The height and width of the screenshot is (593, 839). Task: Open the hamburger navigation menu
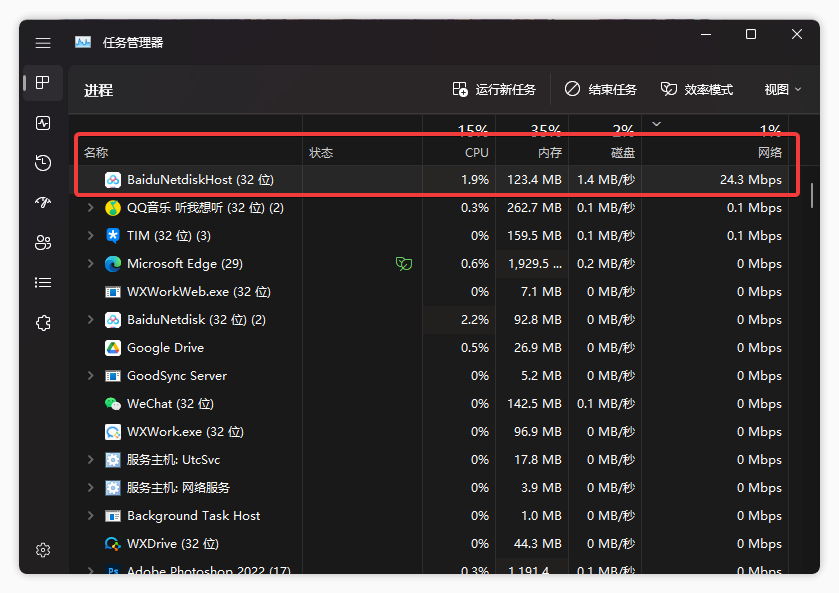tap(43, 43)
